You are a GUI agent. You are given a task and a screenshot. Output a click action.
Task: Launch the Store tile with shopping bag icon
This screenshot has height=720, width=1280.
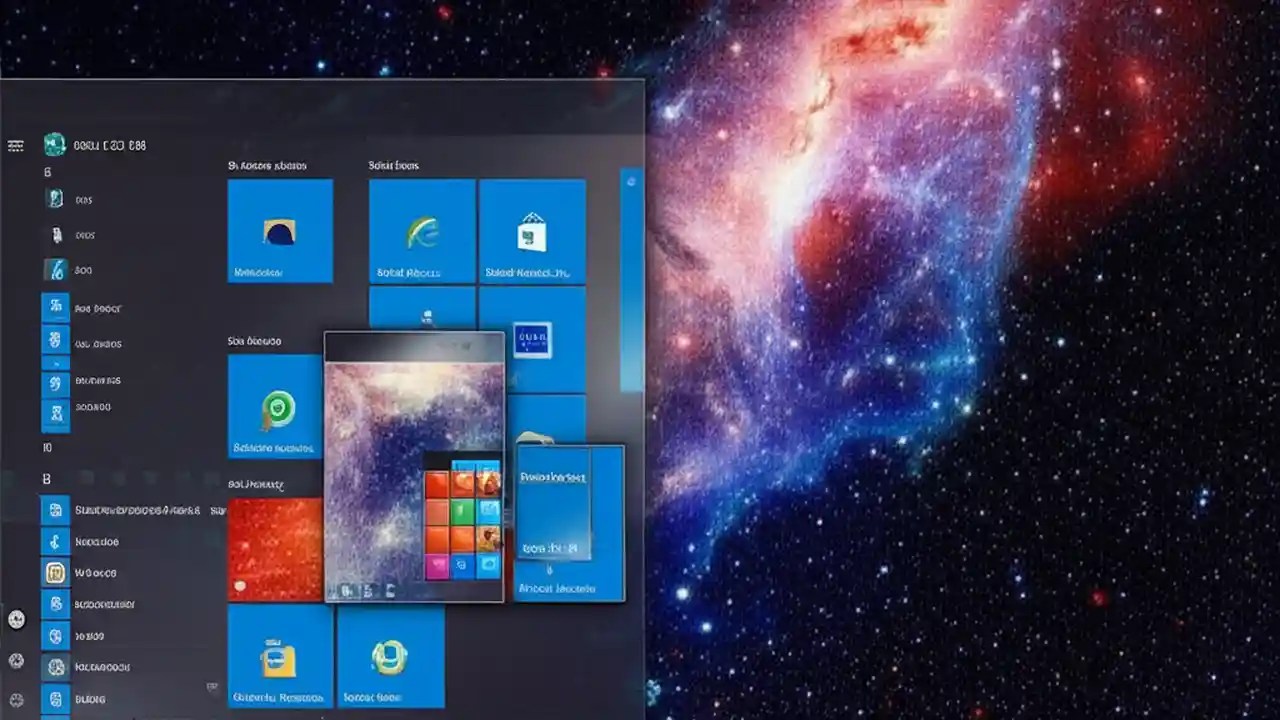point(532,230)
